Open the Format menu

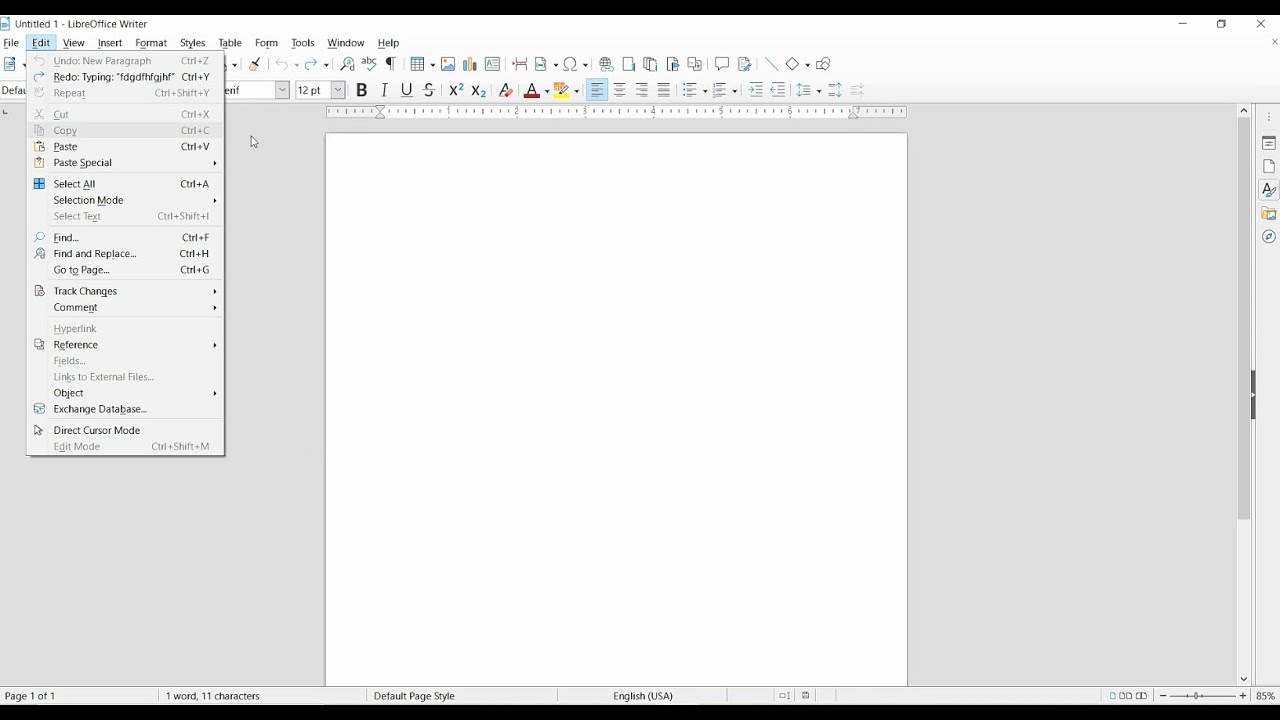151,43
